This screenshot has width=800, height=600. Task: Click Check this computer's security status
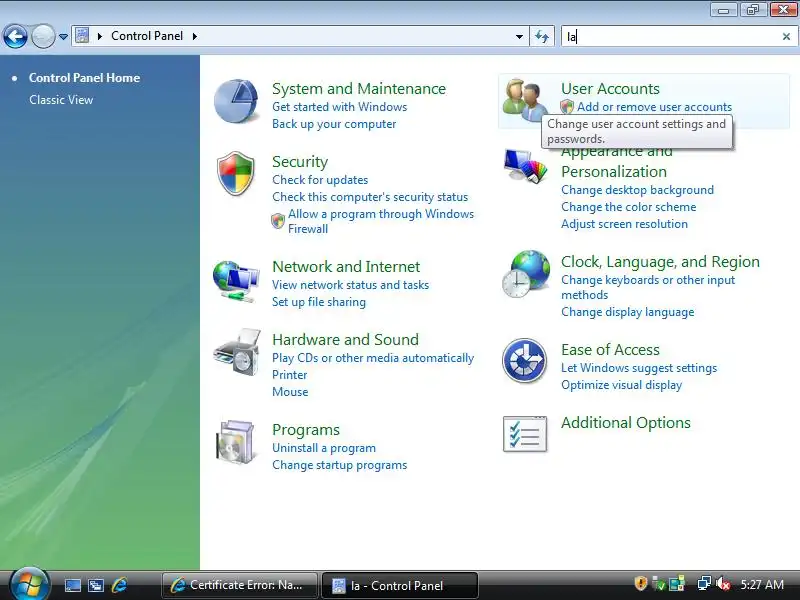coord(370,197)
